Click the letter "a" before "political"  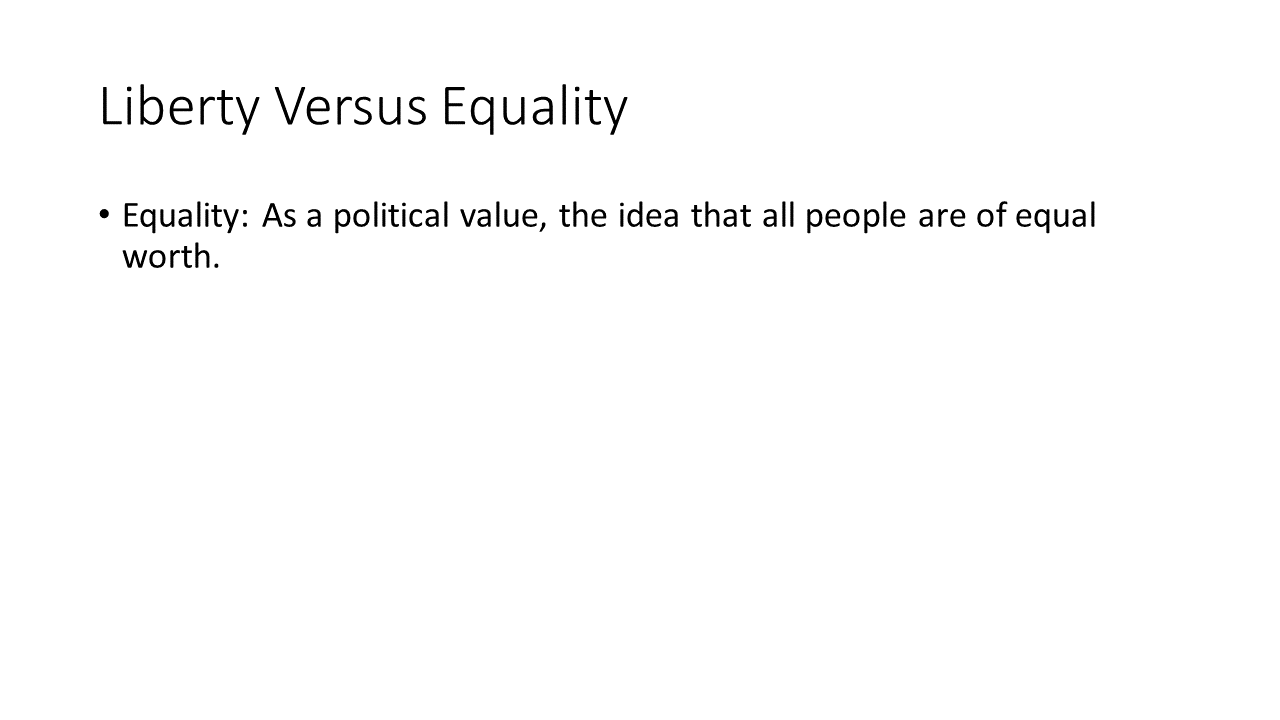pyautogui.click(x=315, y=218)
